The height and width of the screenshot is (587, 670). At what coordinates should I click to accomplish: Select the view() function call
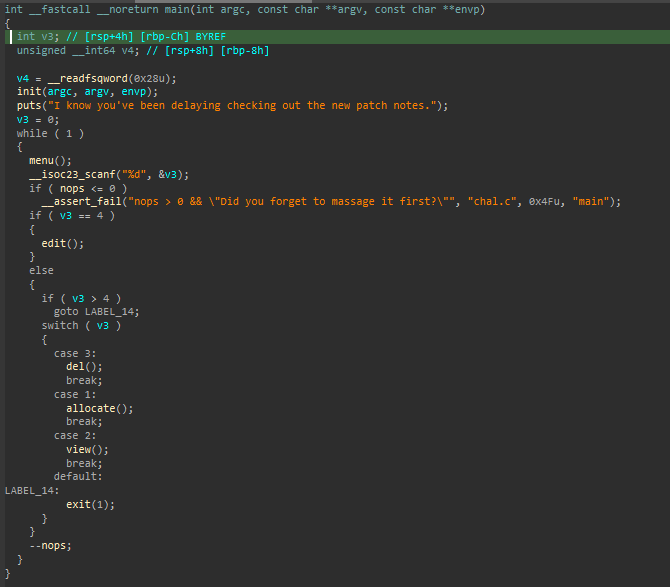pos(84,449)
